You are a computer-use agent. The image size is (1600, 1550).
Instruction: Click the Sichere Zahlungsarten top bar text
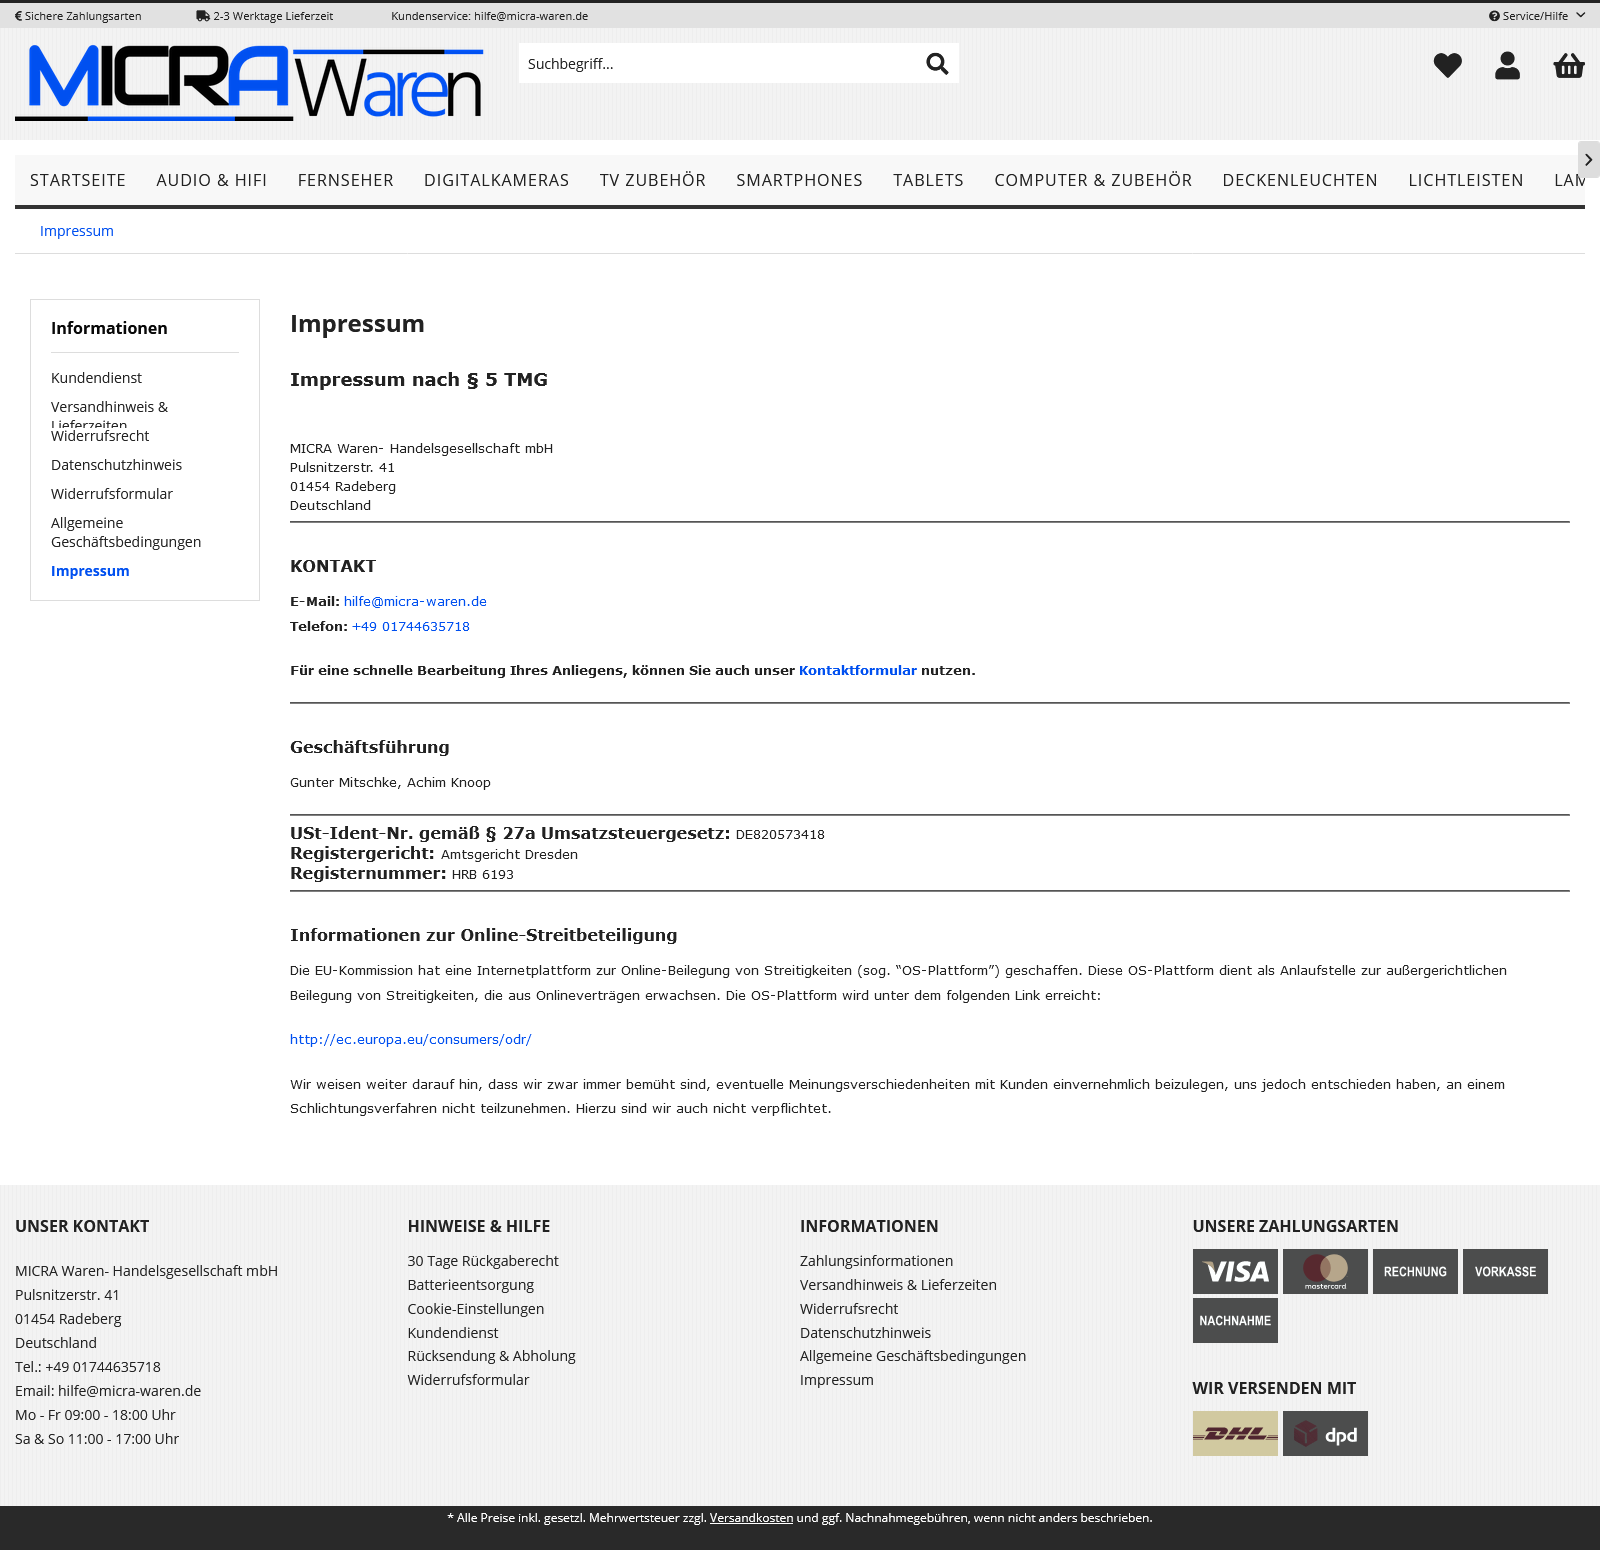click(x=78, y=16)
